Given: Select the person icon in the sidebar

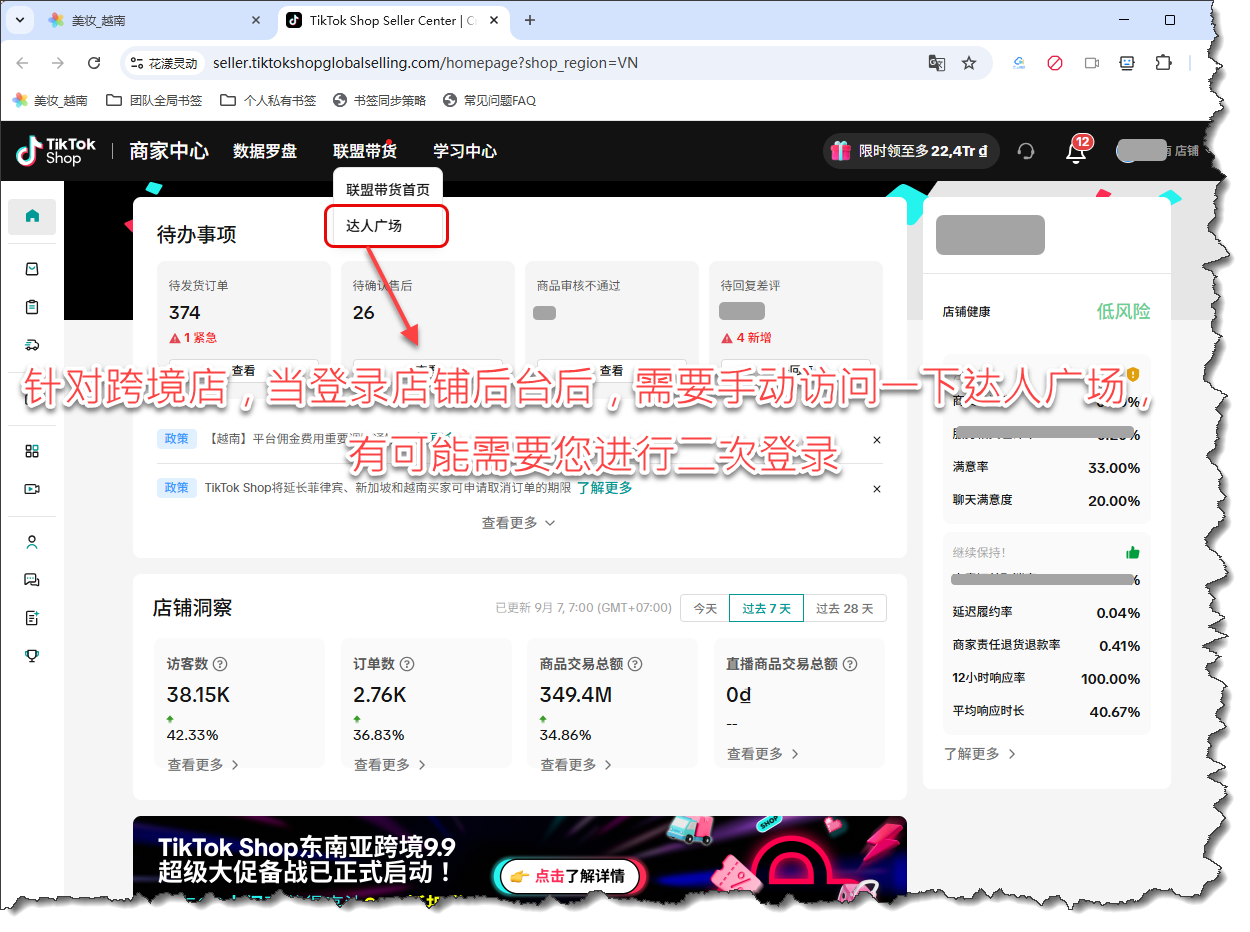Looking at the screenshot, I should (32, 543).
